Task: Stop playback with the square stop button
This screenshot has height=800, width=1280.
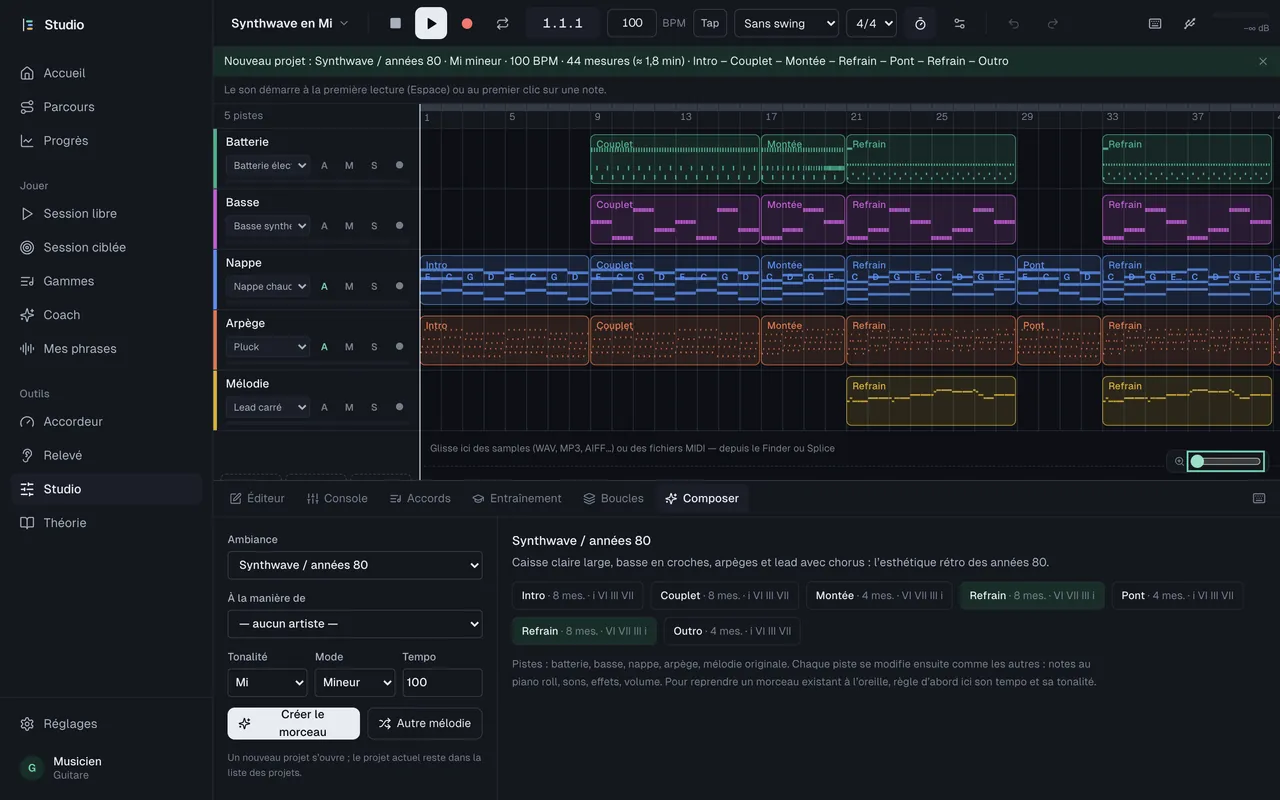Action: coord(395,23)
